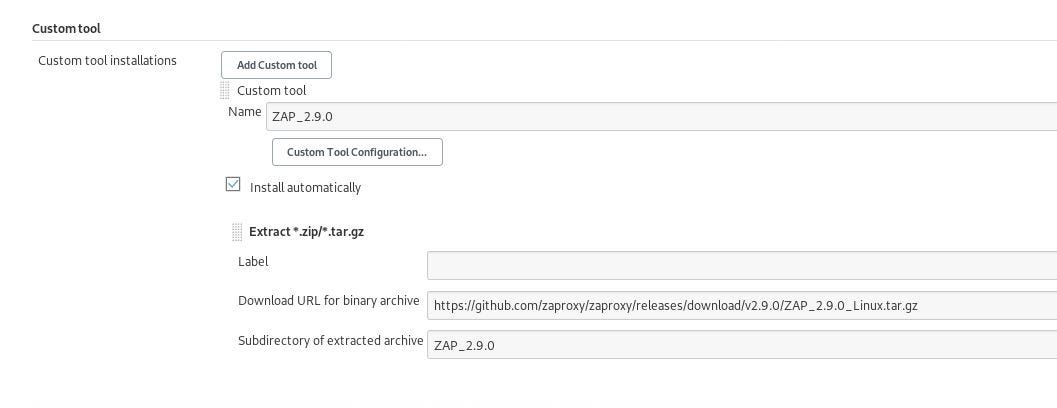Open Custom Tool Configuration settings

[357, 152]
